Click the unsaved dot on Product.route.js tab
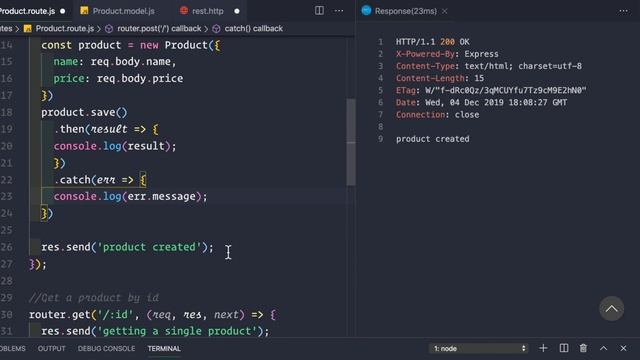Viewport: 640px width, 360px height. click(x=62, y=11)
